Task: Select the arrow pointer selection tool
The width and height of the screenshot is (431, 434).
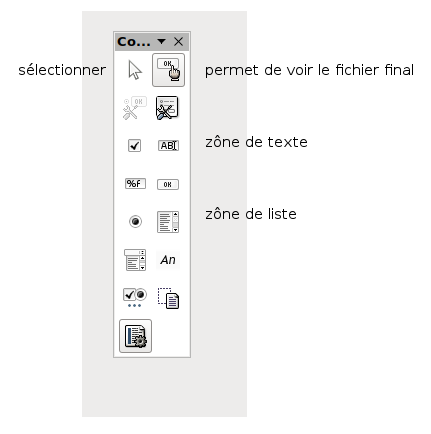Action: point(135,70)
